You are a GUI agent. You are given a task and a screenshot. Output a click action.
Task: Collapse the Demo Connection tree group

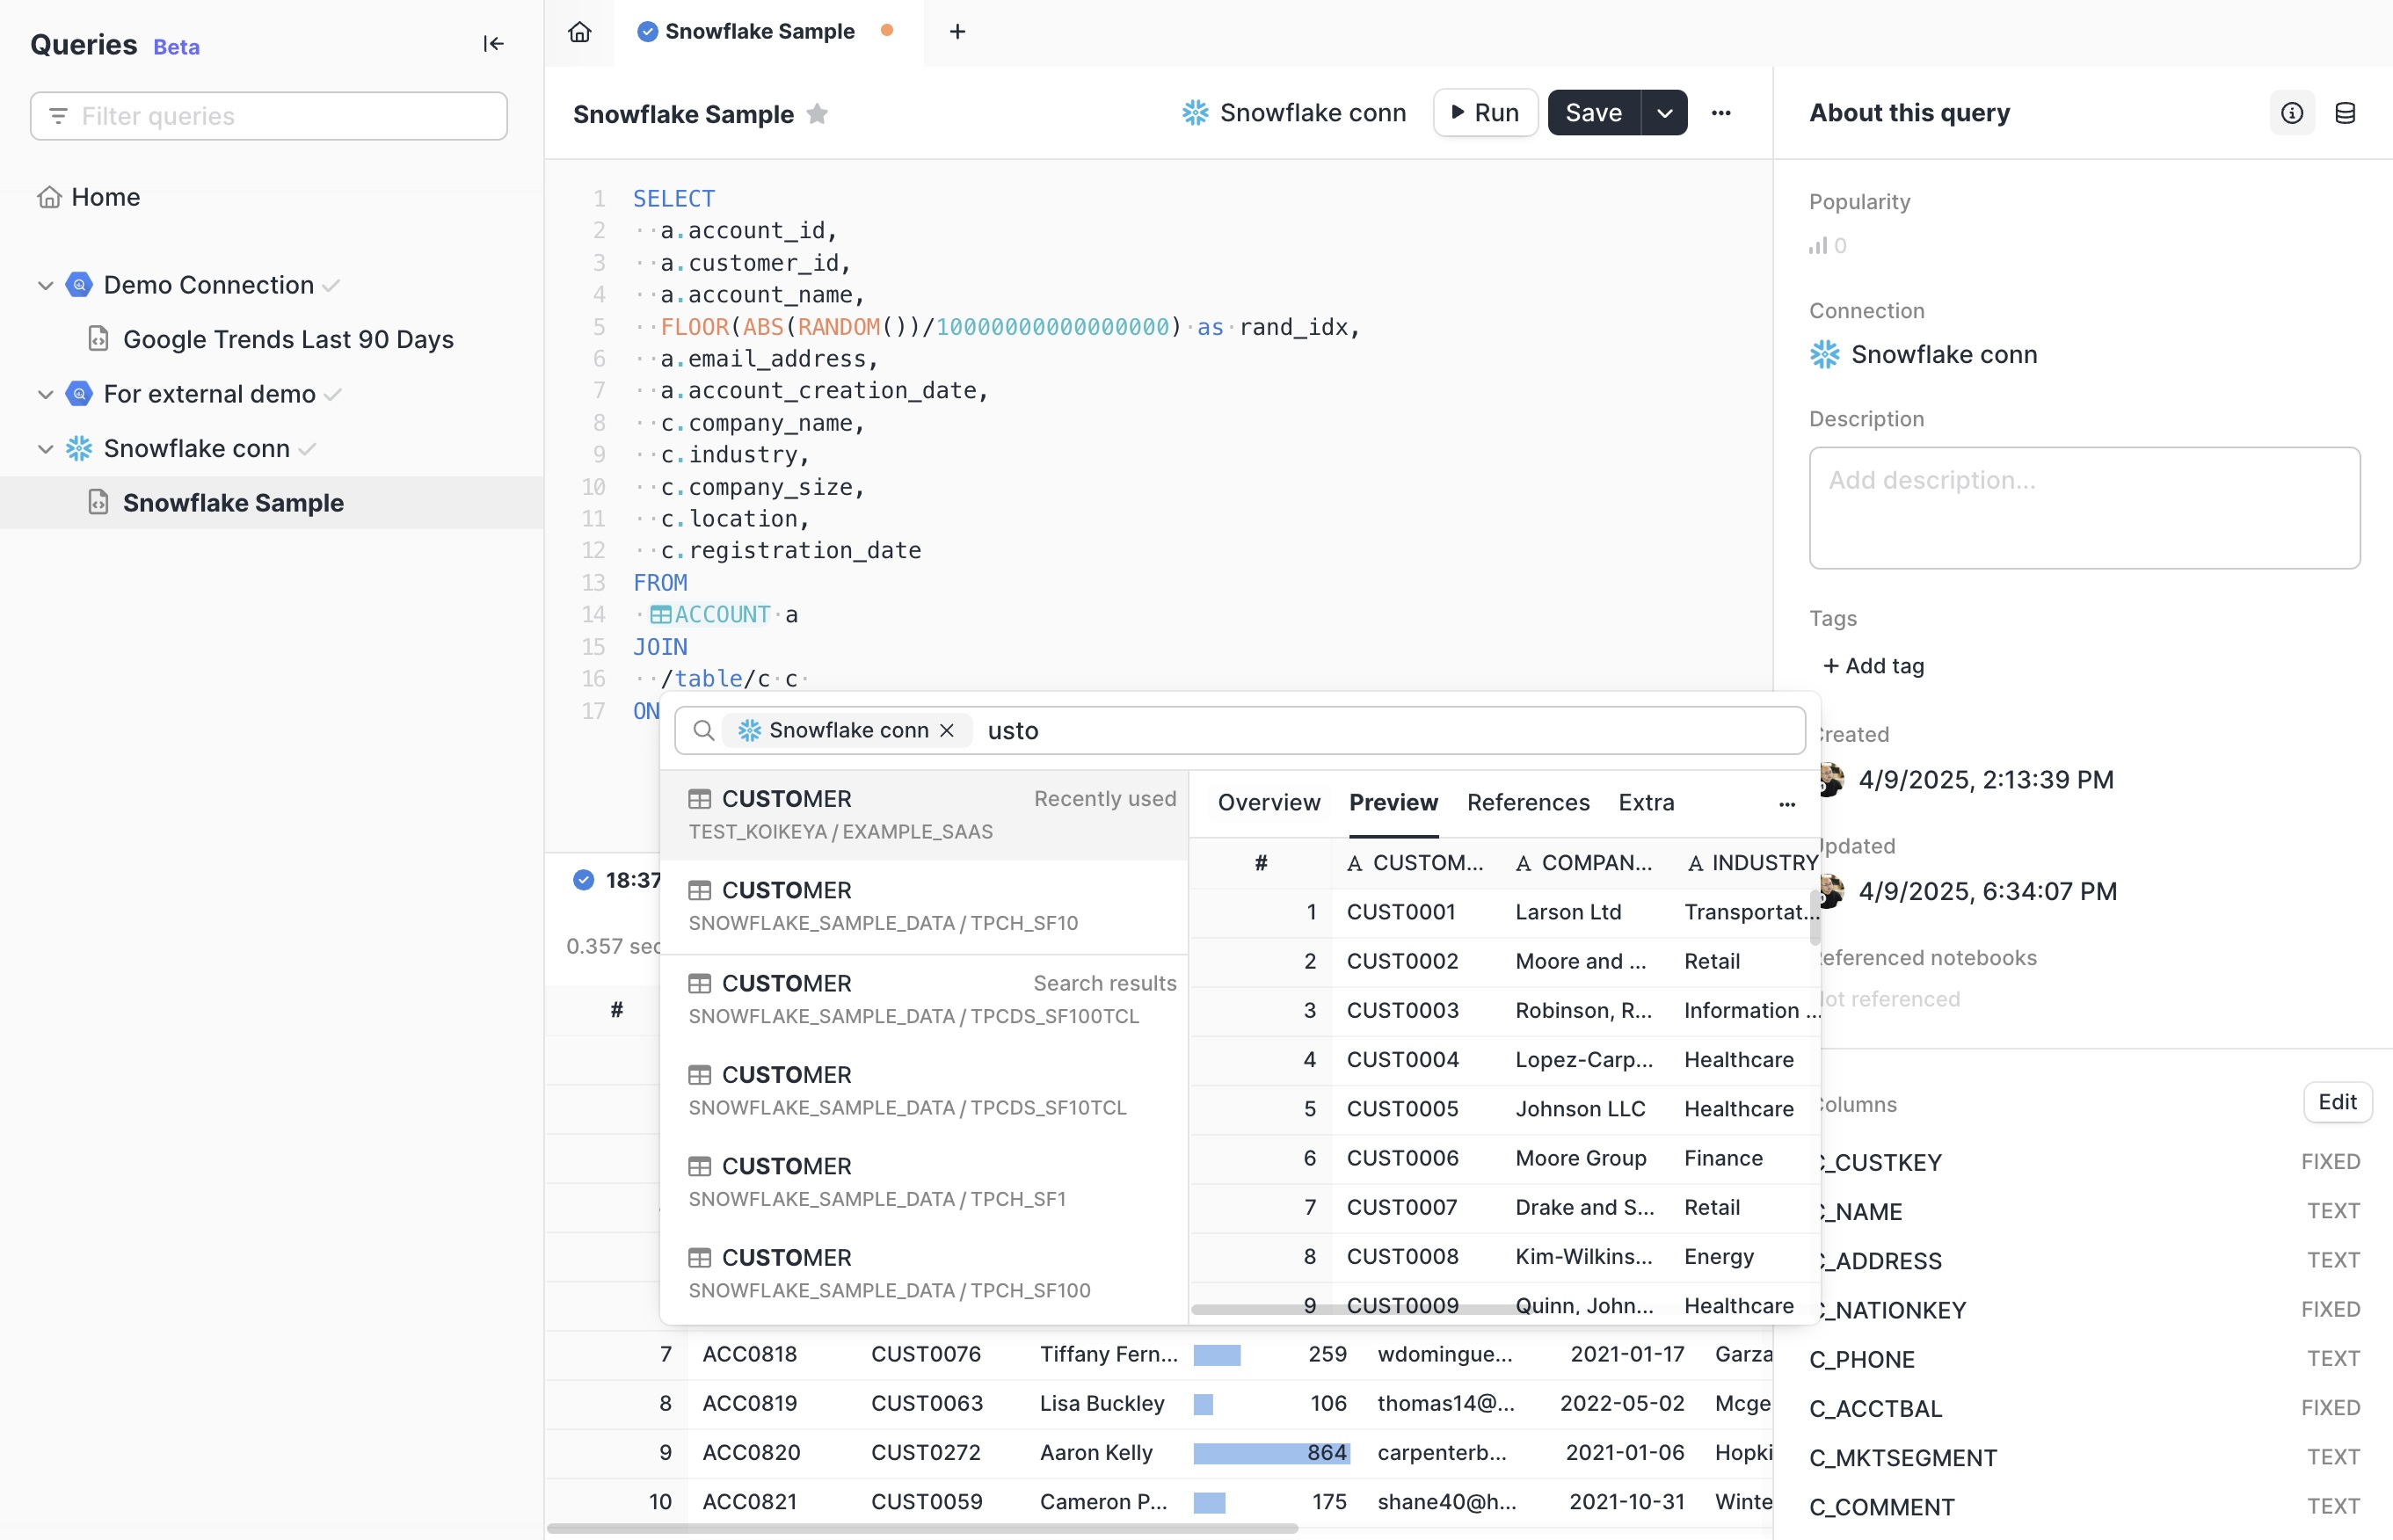pos(45,286)
